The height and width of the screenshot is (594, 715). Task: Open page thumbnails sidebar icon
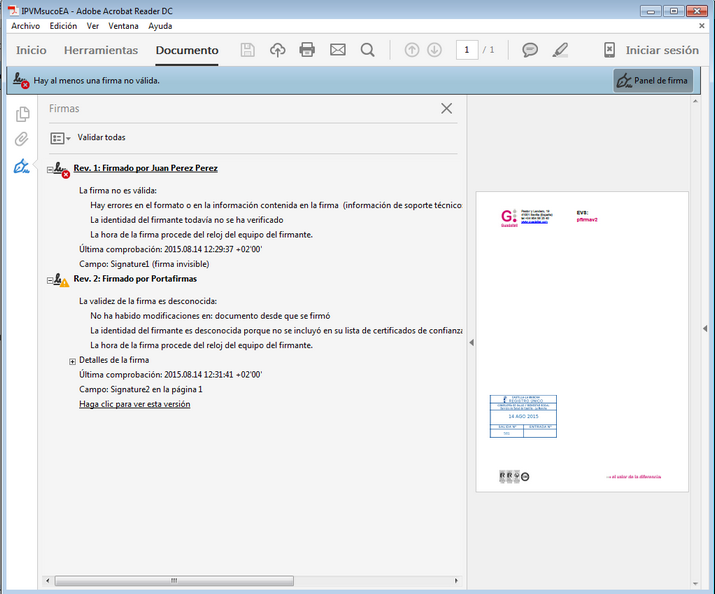click(x=22, y=114)
